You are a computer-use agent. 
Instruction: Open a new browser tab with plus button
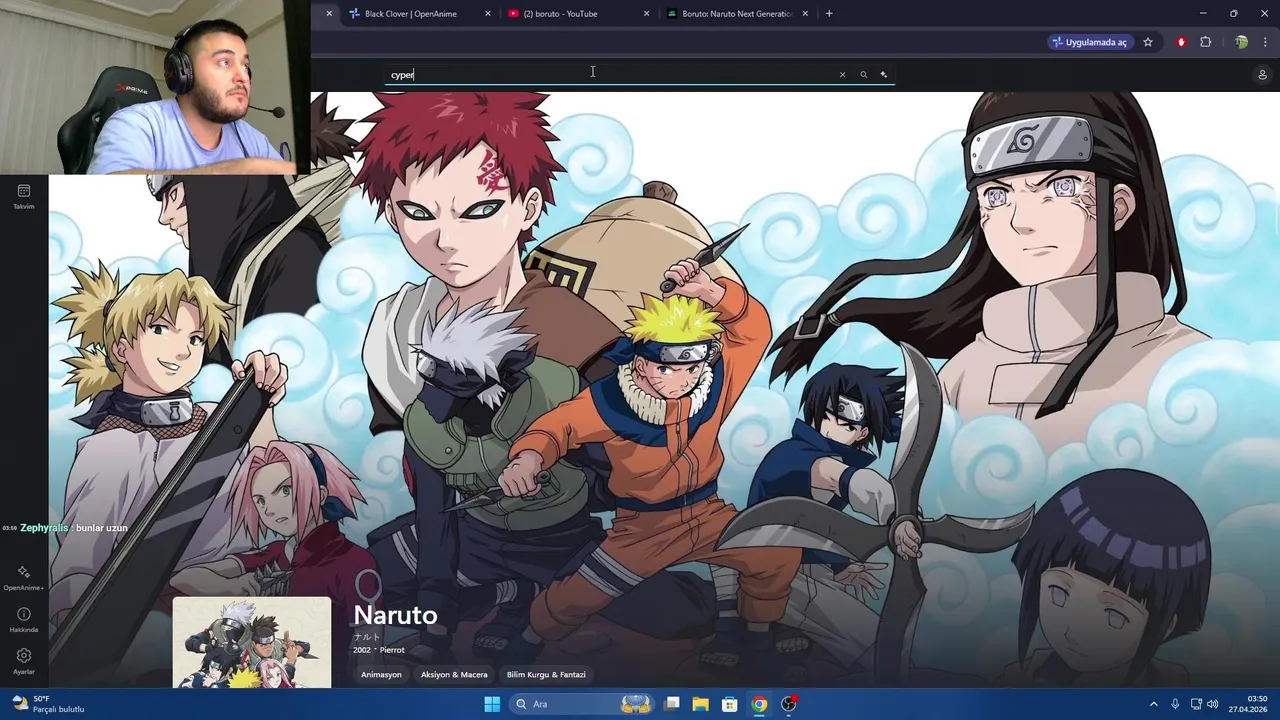(x=829, y=14)
